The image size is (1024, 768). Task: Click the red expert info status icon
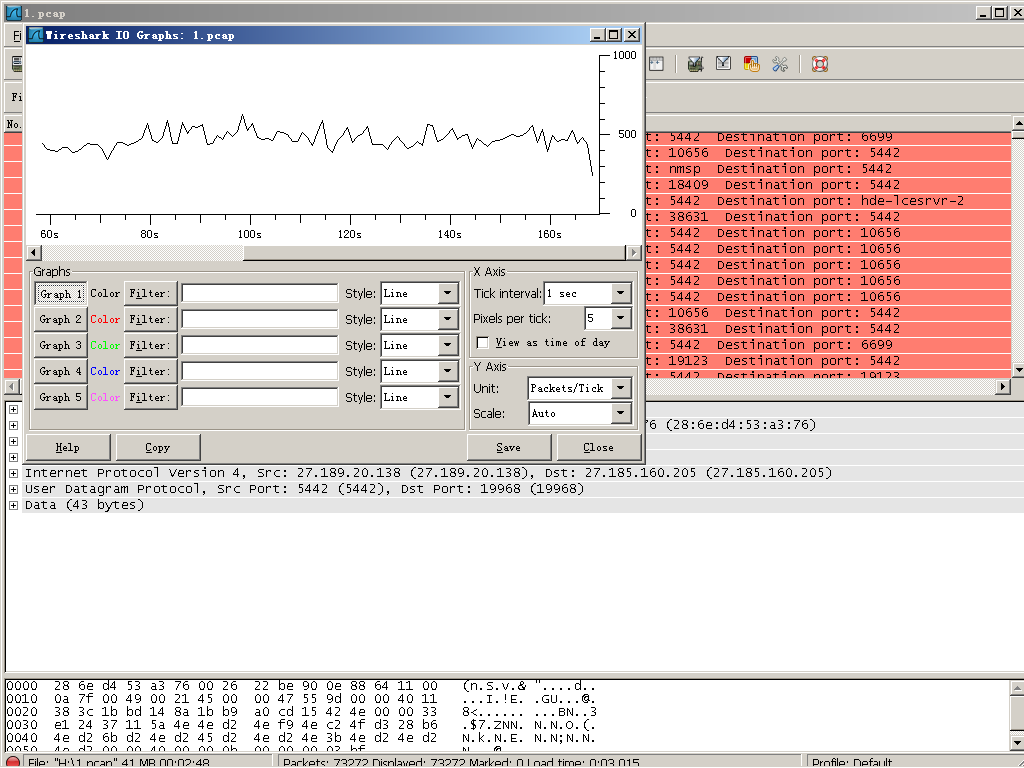pyautogui.click(x=13, y=761)
